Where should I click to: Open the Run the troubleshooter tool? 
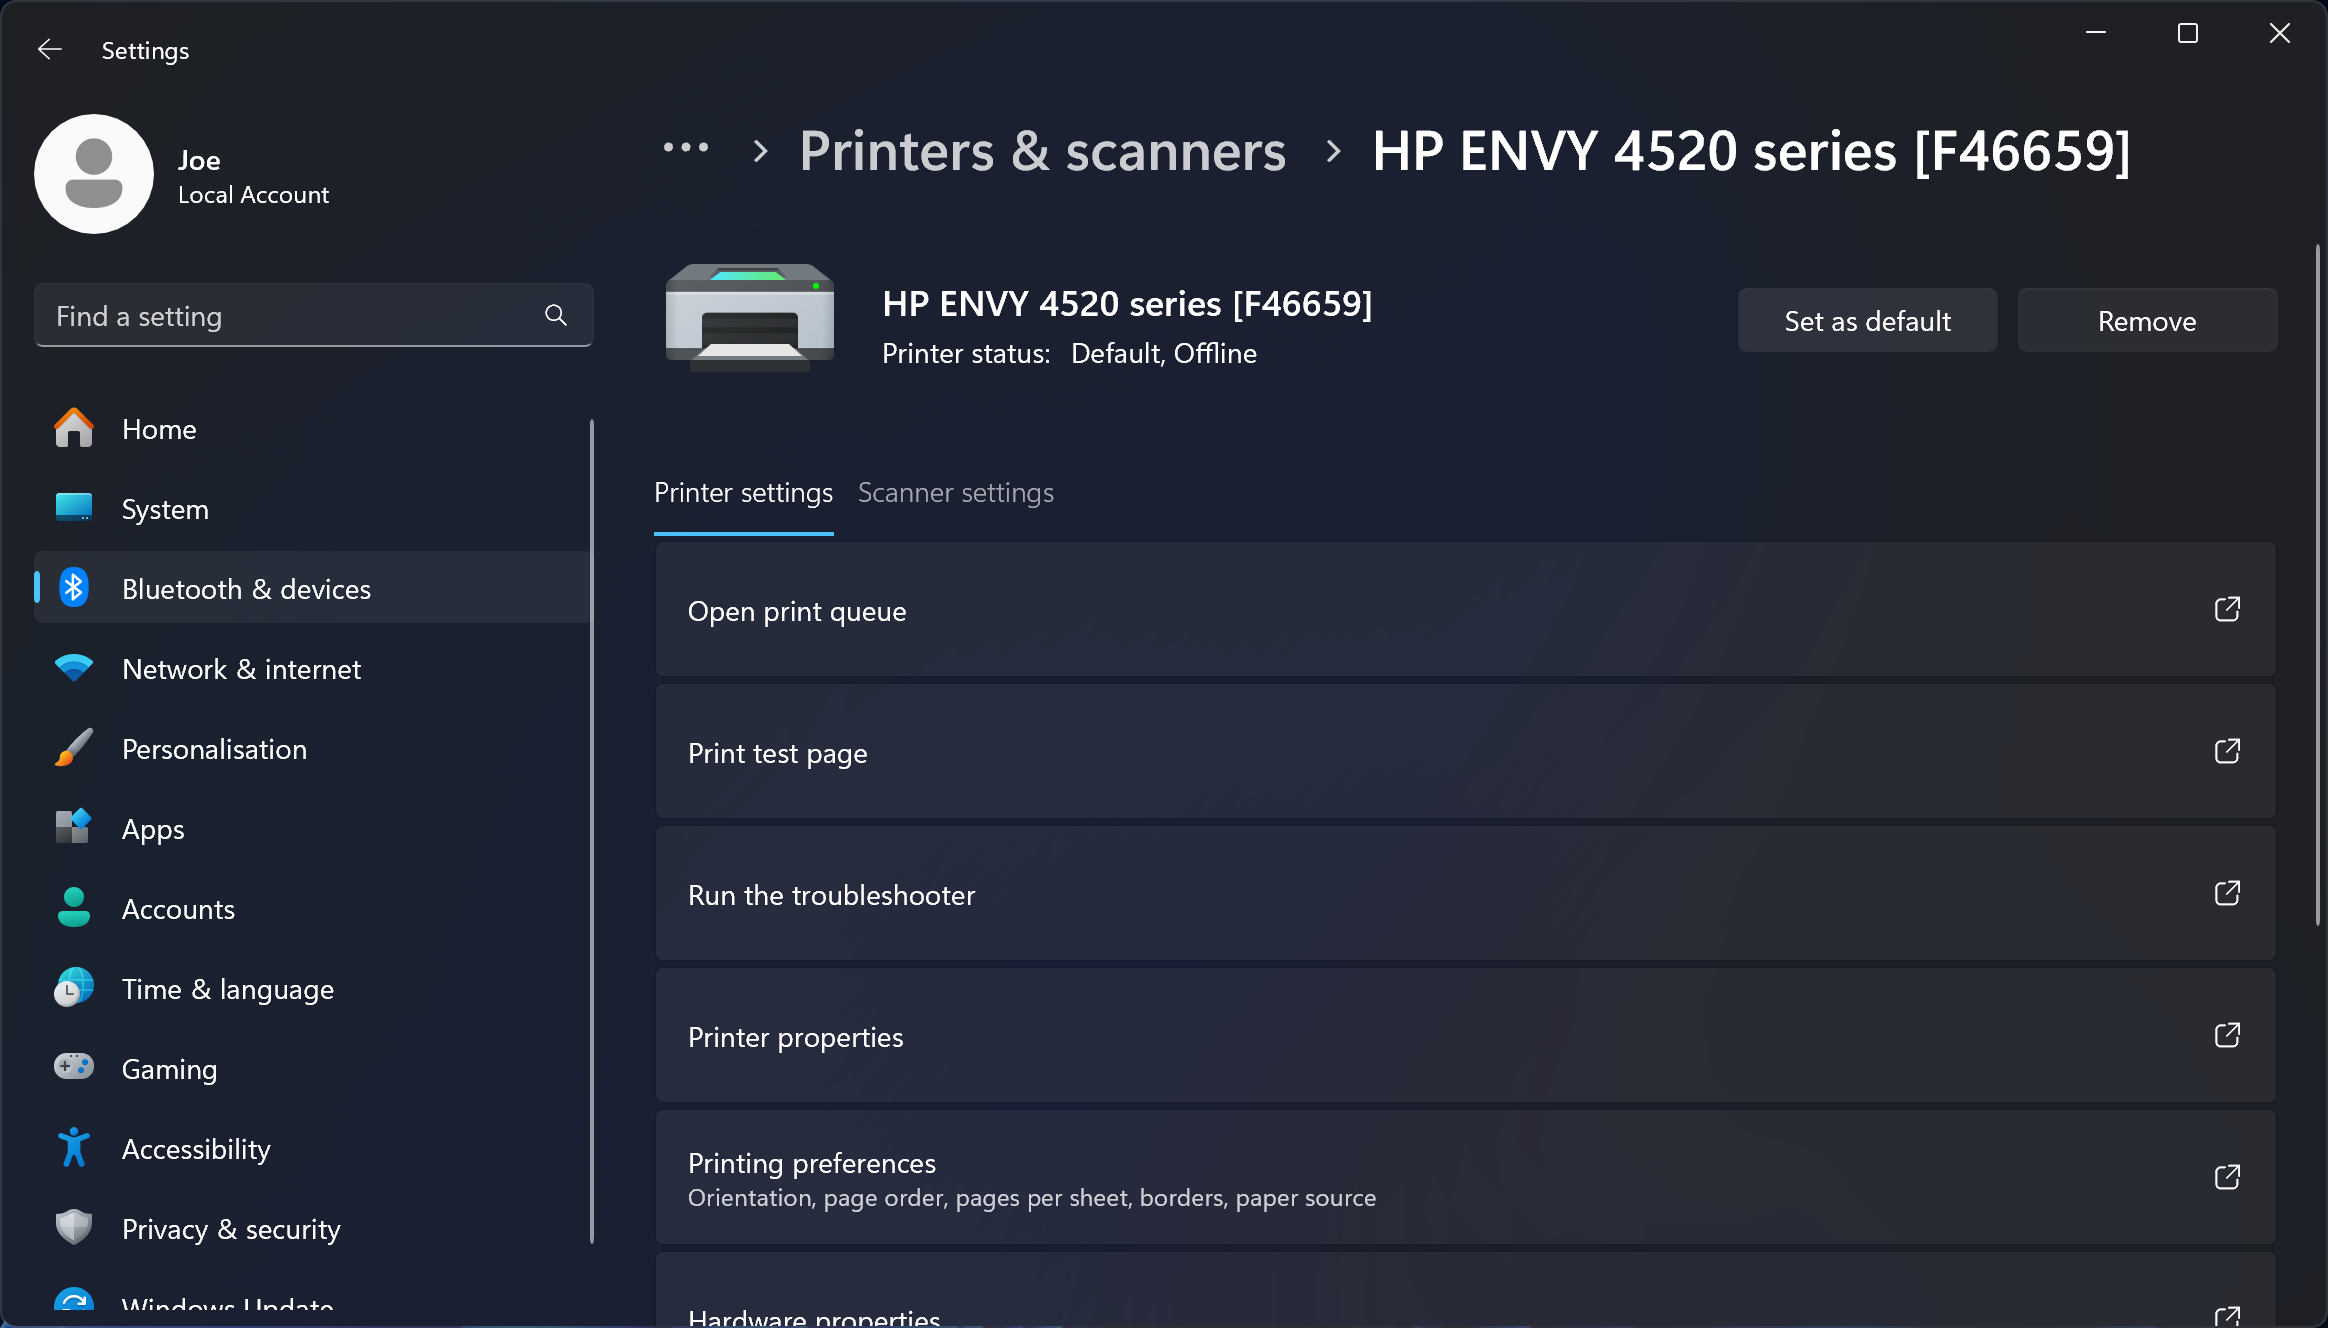[1465, 895]
